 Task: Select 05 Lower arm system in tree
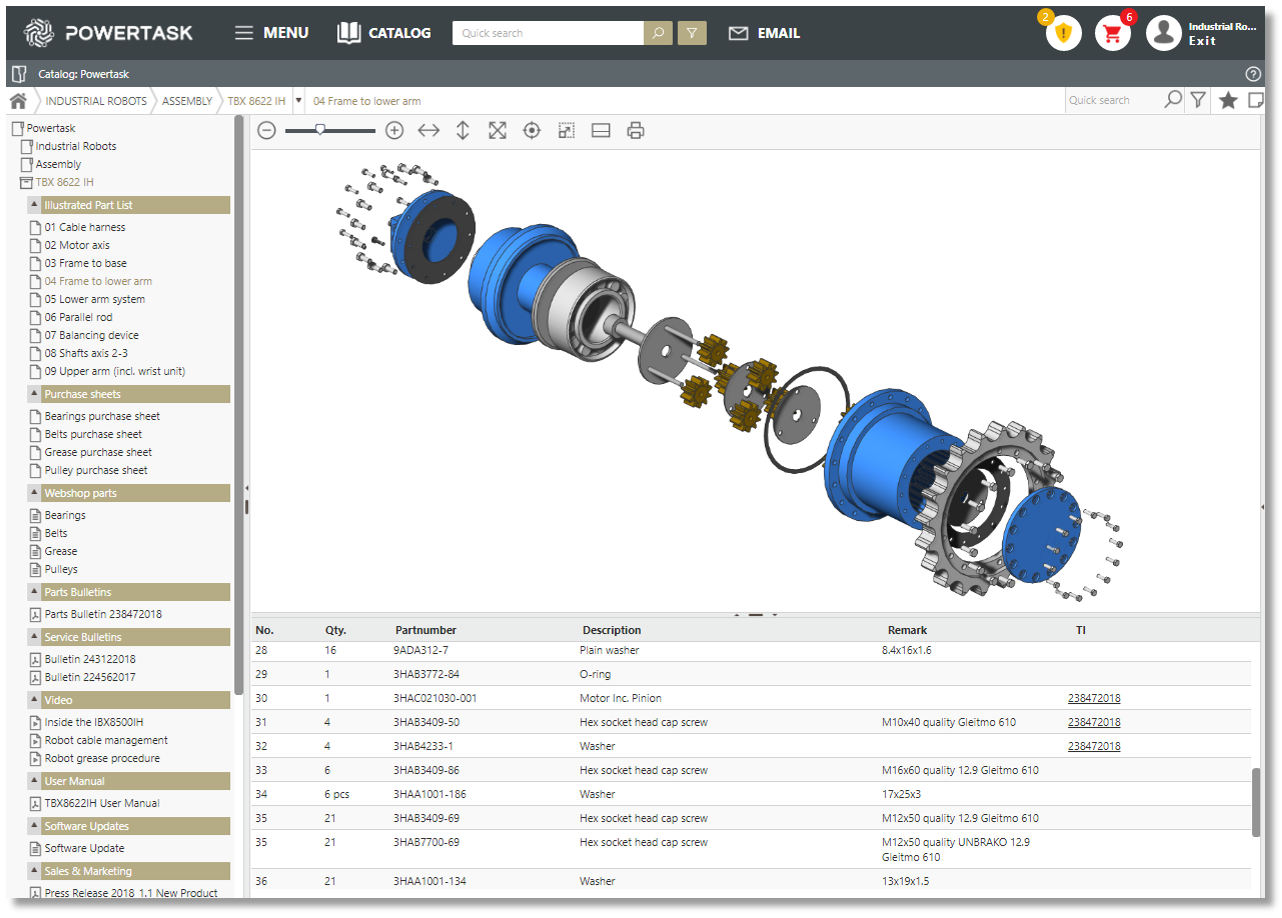click(94, 299)
